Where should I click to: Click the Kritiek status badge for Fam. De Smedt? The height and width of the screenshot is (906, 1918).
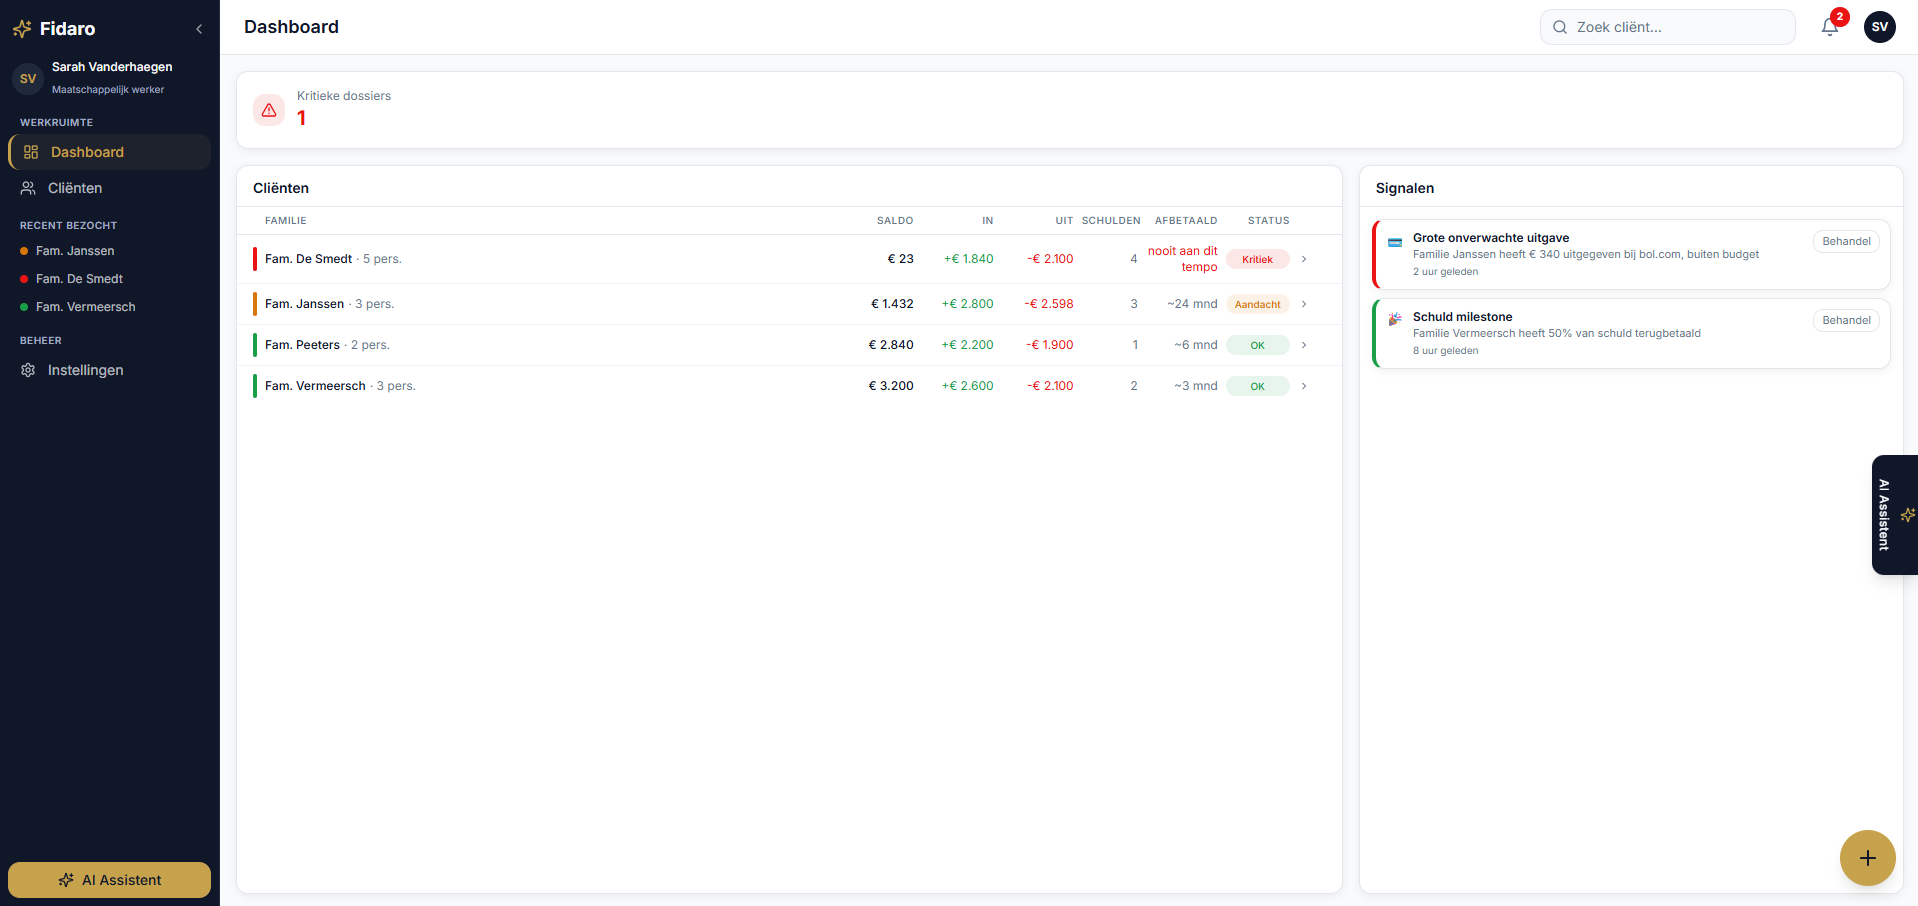(1257, 259)
